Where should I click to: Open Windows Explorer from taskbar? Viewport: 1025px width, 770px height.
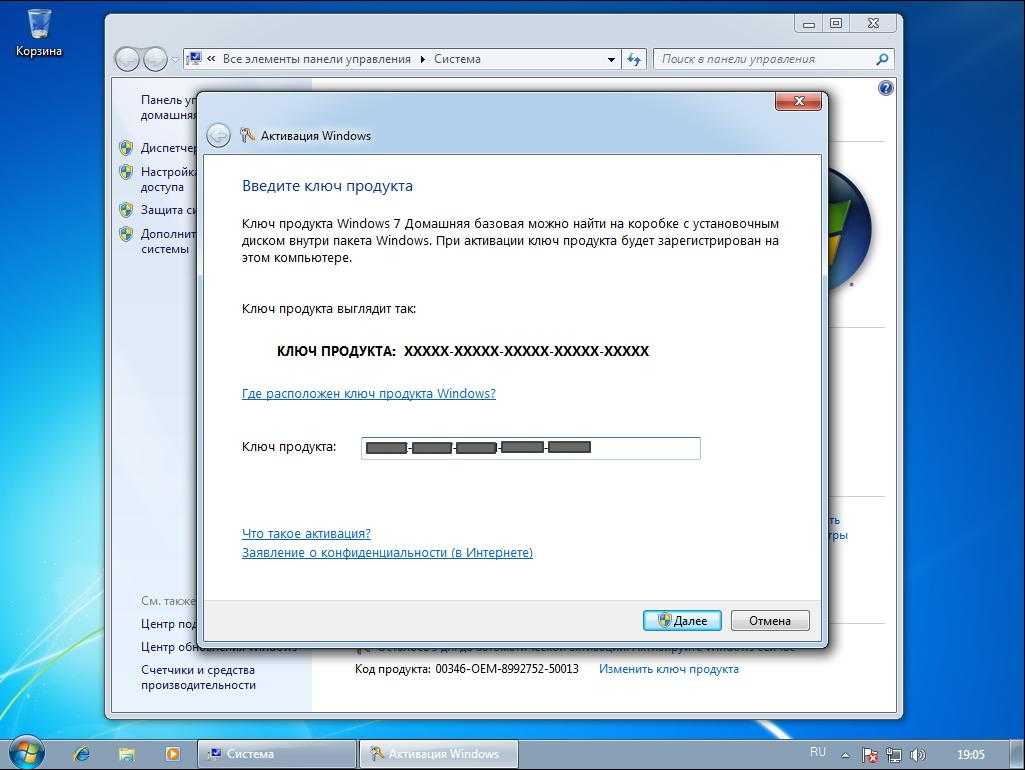(127, 754)
